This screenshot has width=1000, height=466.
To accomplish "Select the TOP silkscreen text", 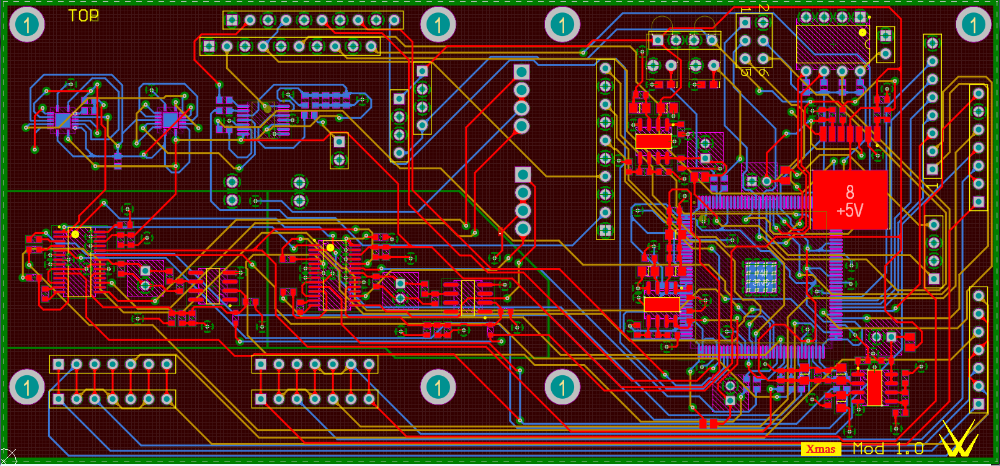I will click(x=83, y=17).
